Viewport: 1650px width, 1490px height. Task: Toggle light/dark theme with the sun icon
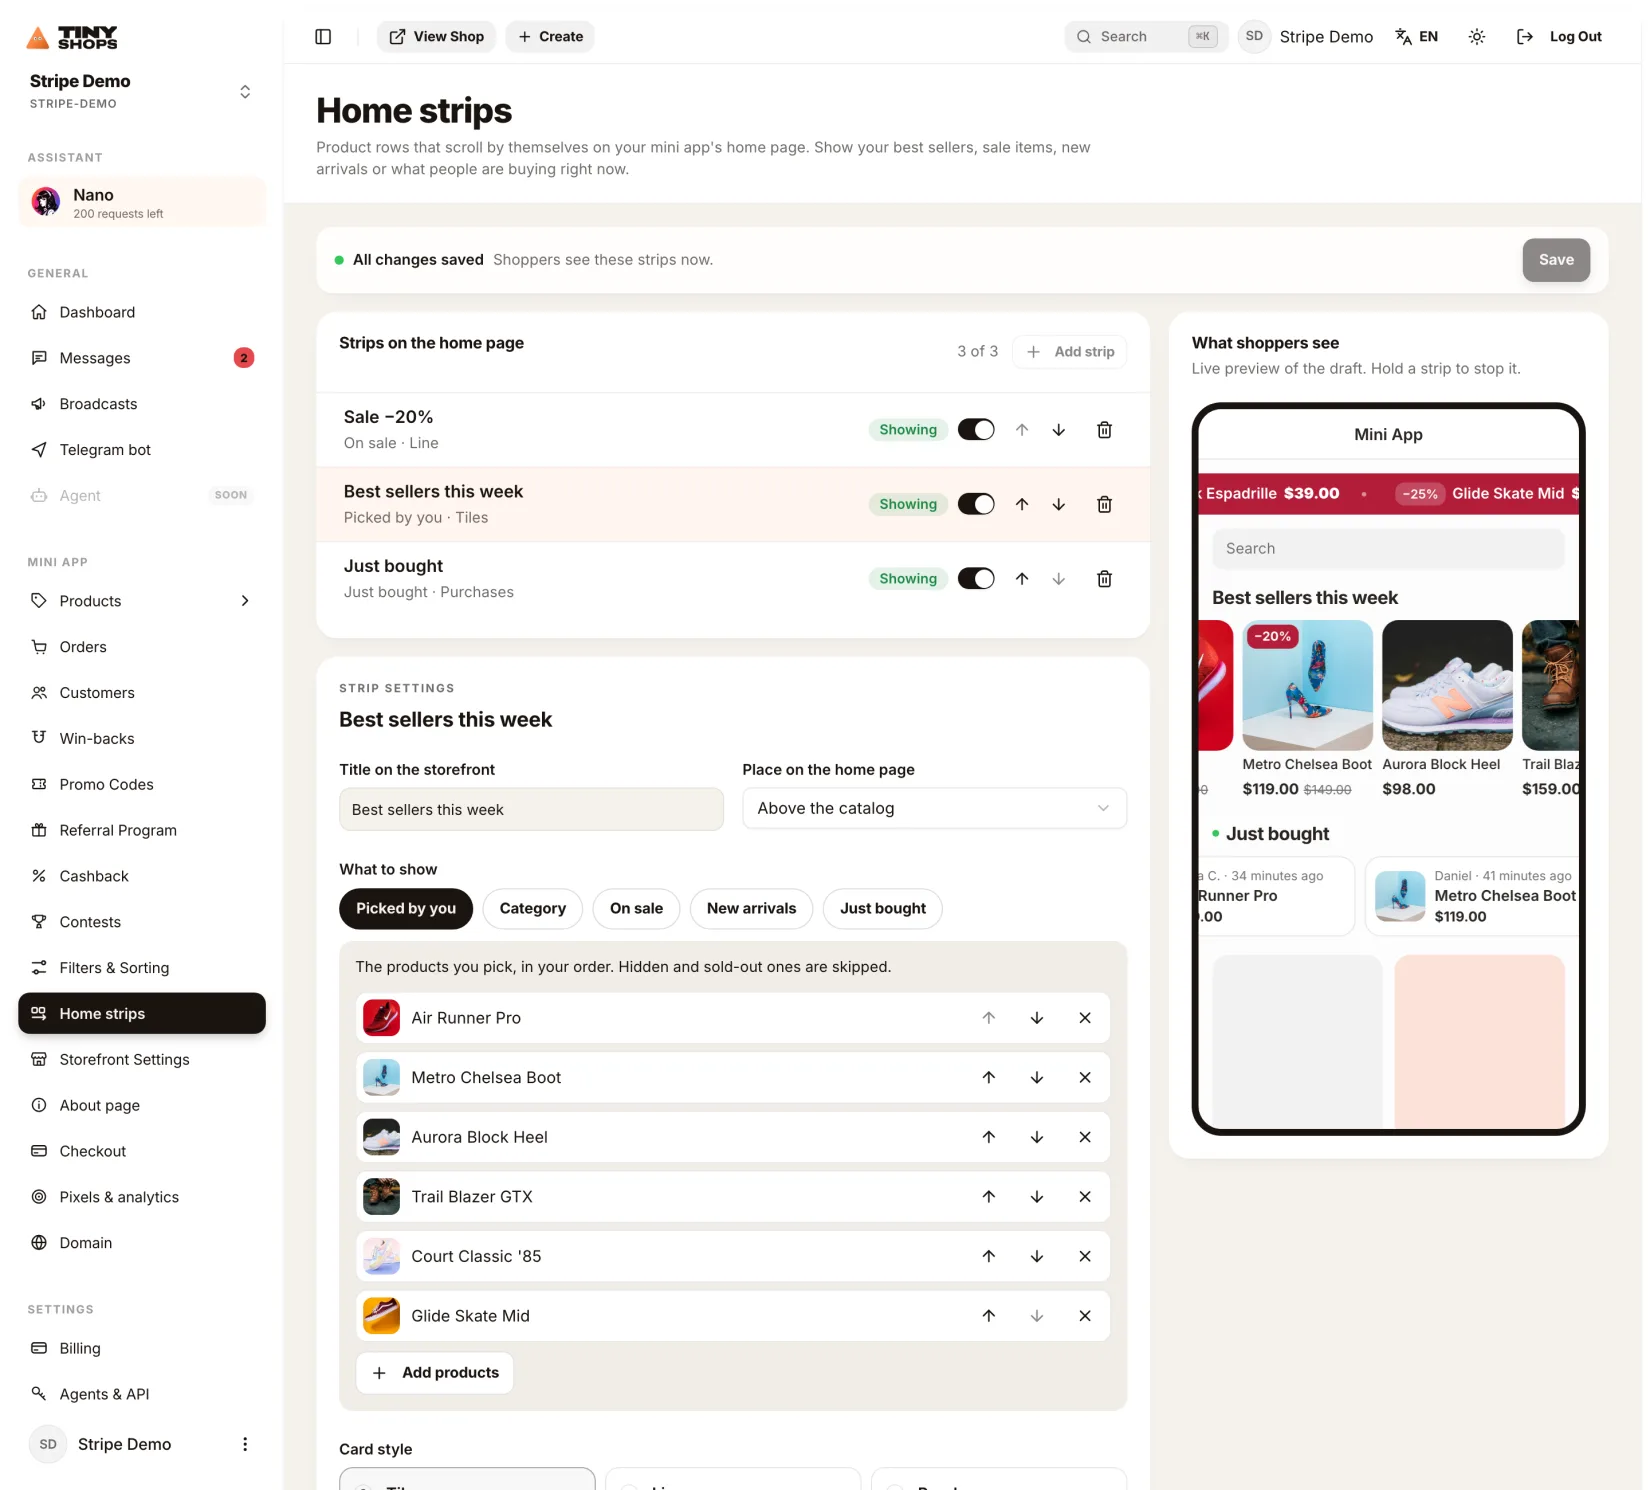click(x=1476, y=37)
